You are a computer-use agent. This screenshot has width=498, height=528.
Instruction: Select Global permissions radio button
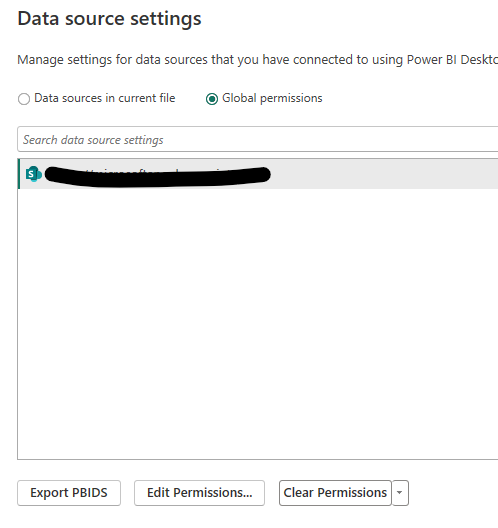(x=212, y=99)
